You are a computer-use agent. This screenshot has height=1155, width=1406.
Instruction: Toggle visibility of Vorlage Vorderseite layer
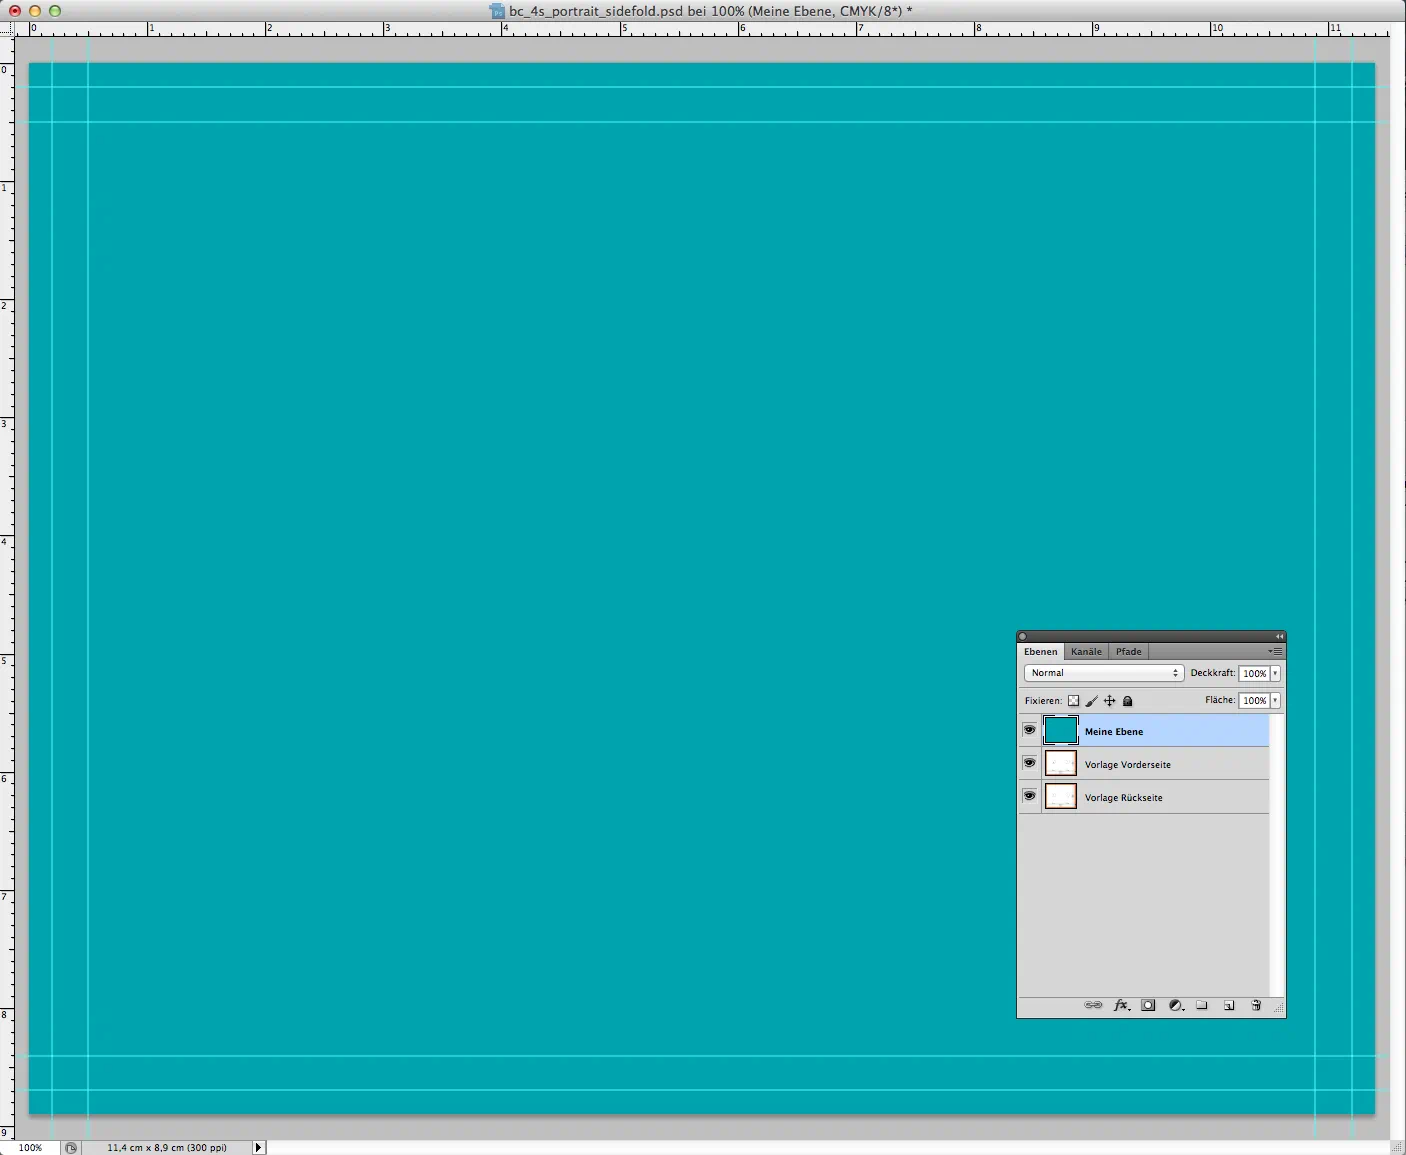click(1029, 763)
